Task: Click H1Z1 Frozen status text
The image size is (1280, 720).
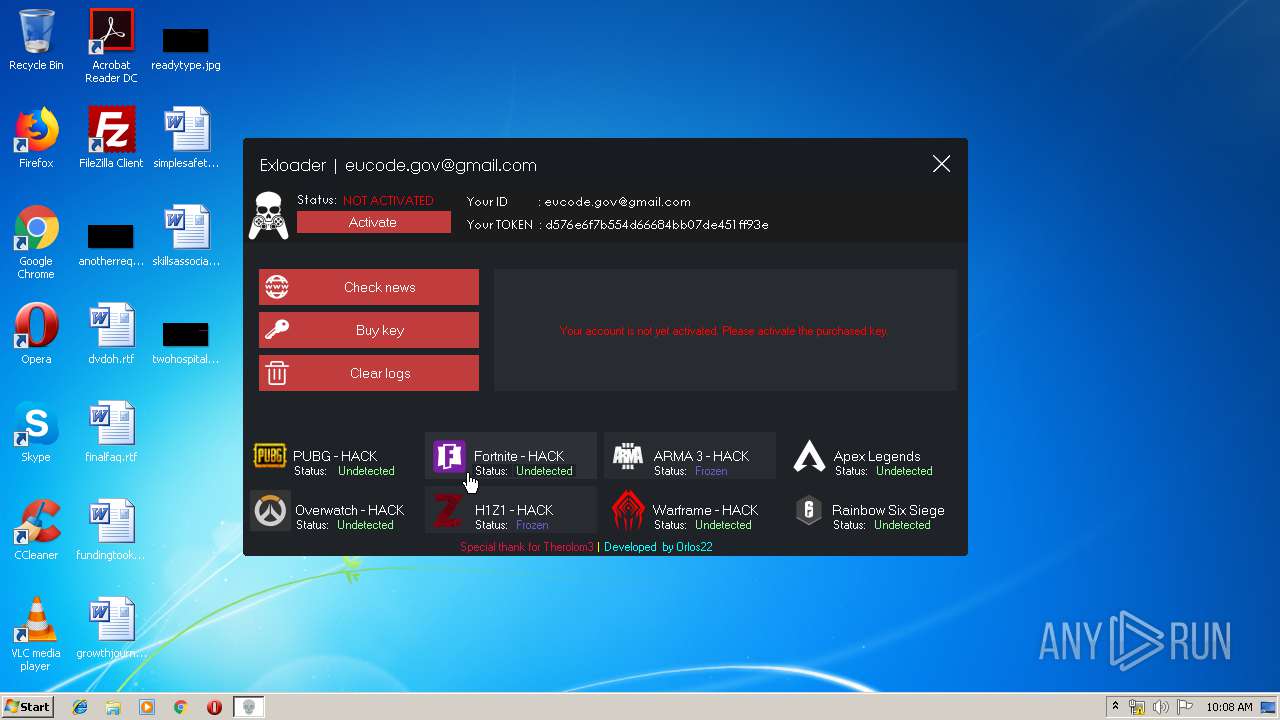Action: point(532,525)
